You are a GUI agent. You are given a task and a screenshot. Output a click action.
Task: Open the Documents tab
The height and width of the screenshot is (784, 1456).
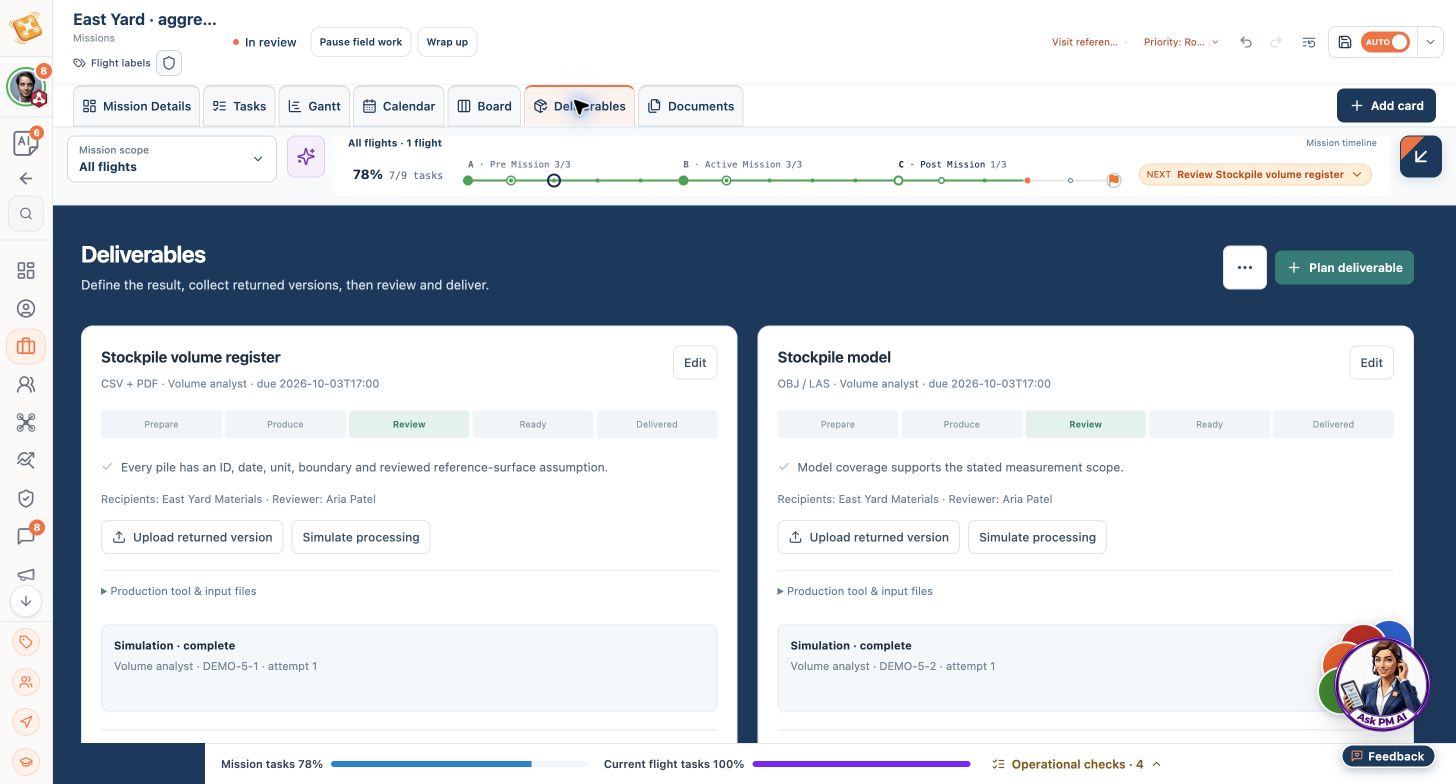[691, 106]
